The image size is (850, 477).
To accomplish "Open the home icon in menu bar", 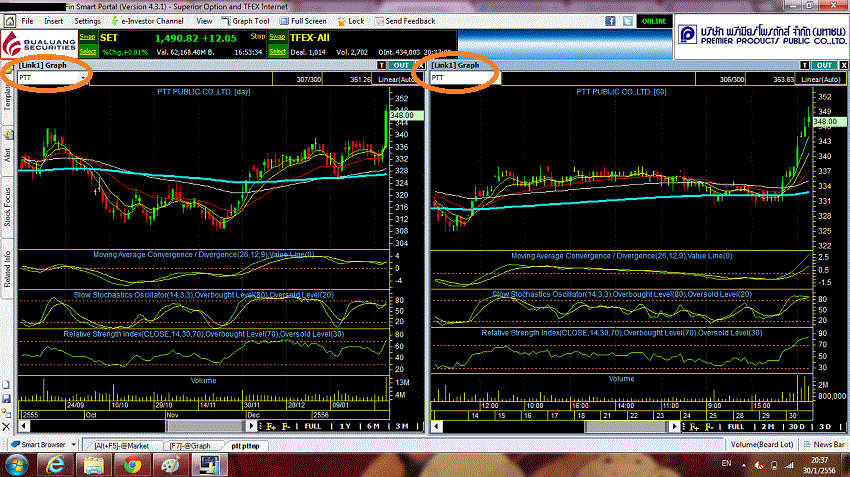I will pyautogui.click(x=9, y=21).
